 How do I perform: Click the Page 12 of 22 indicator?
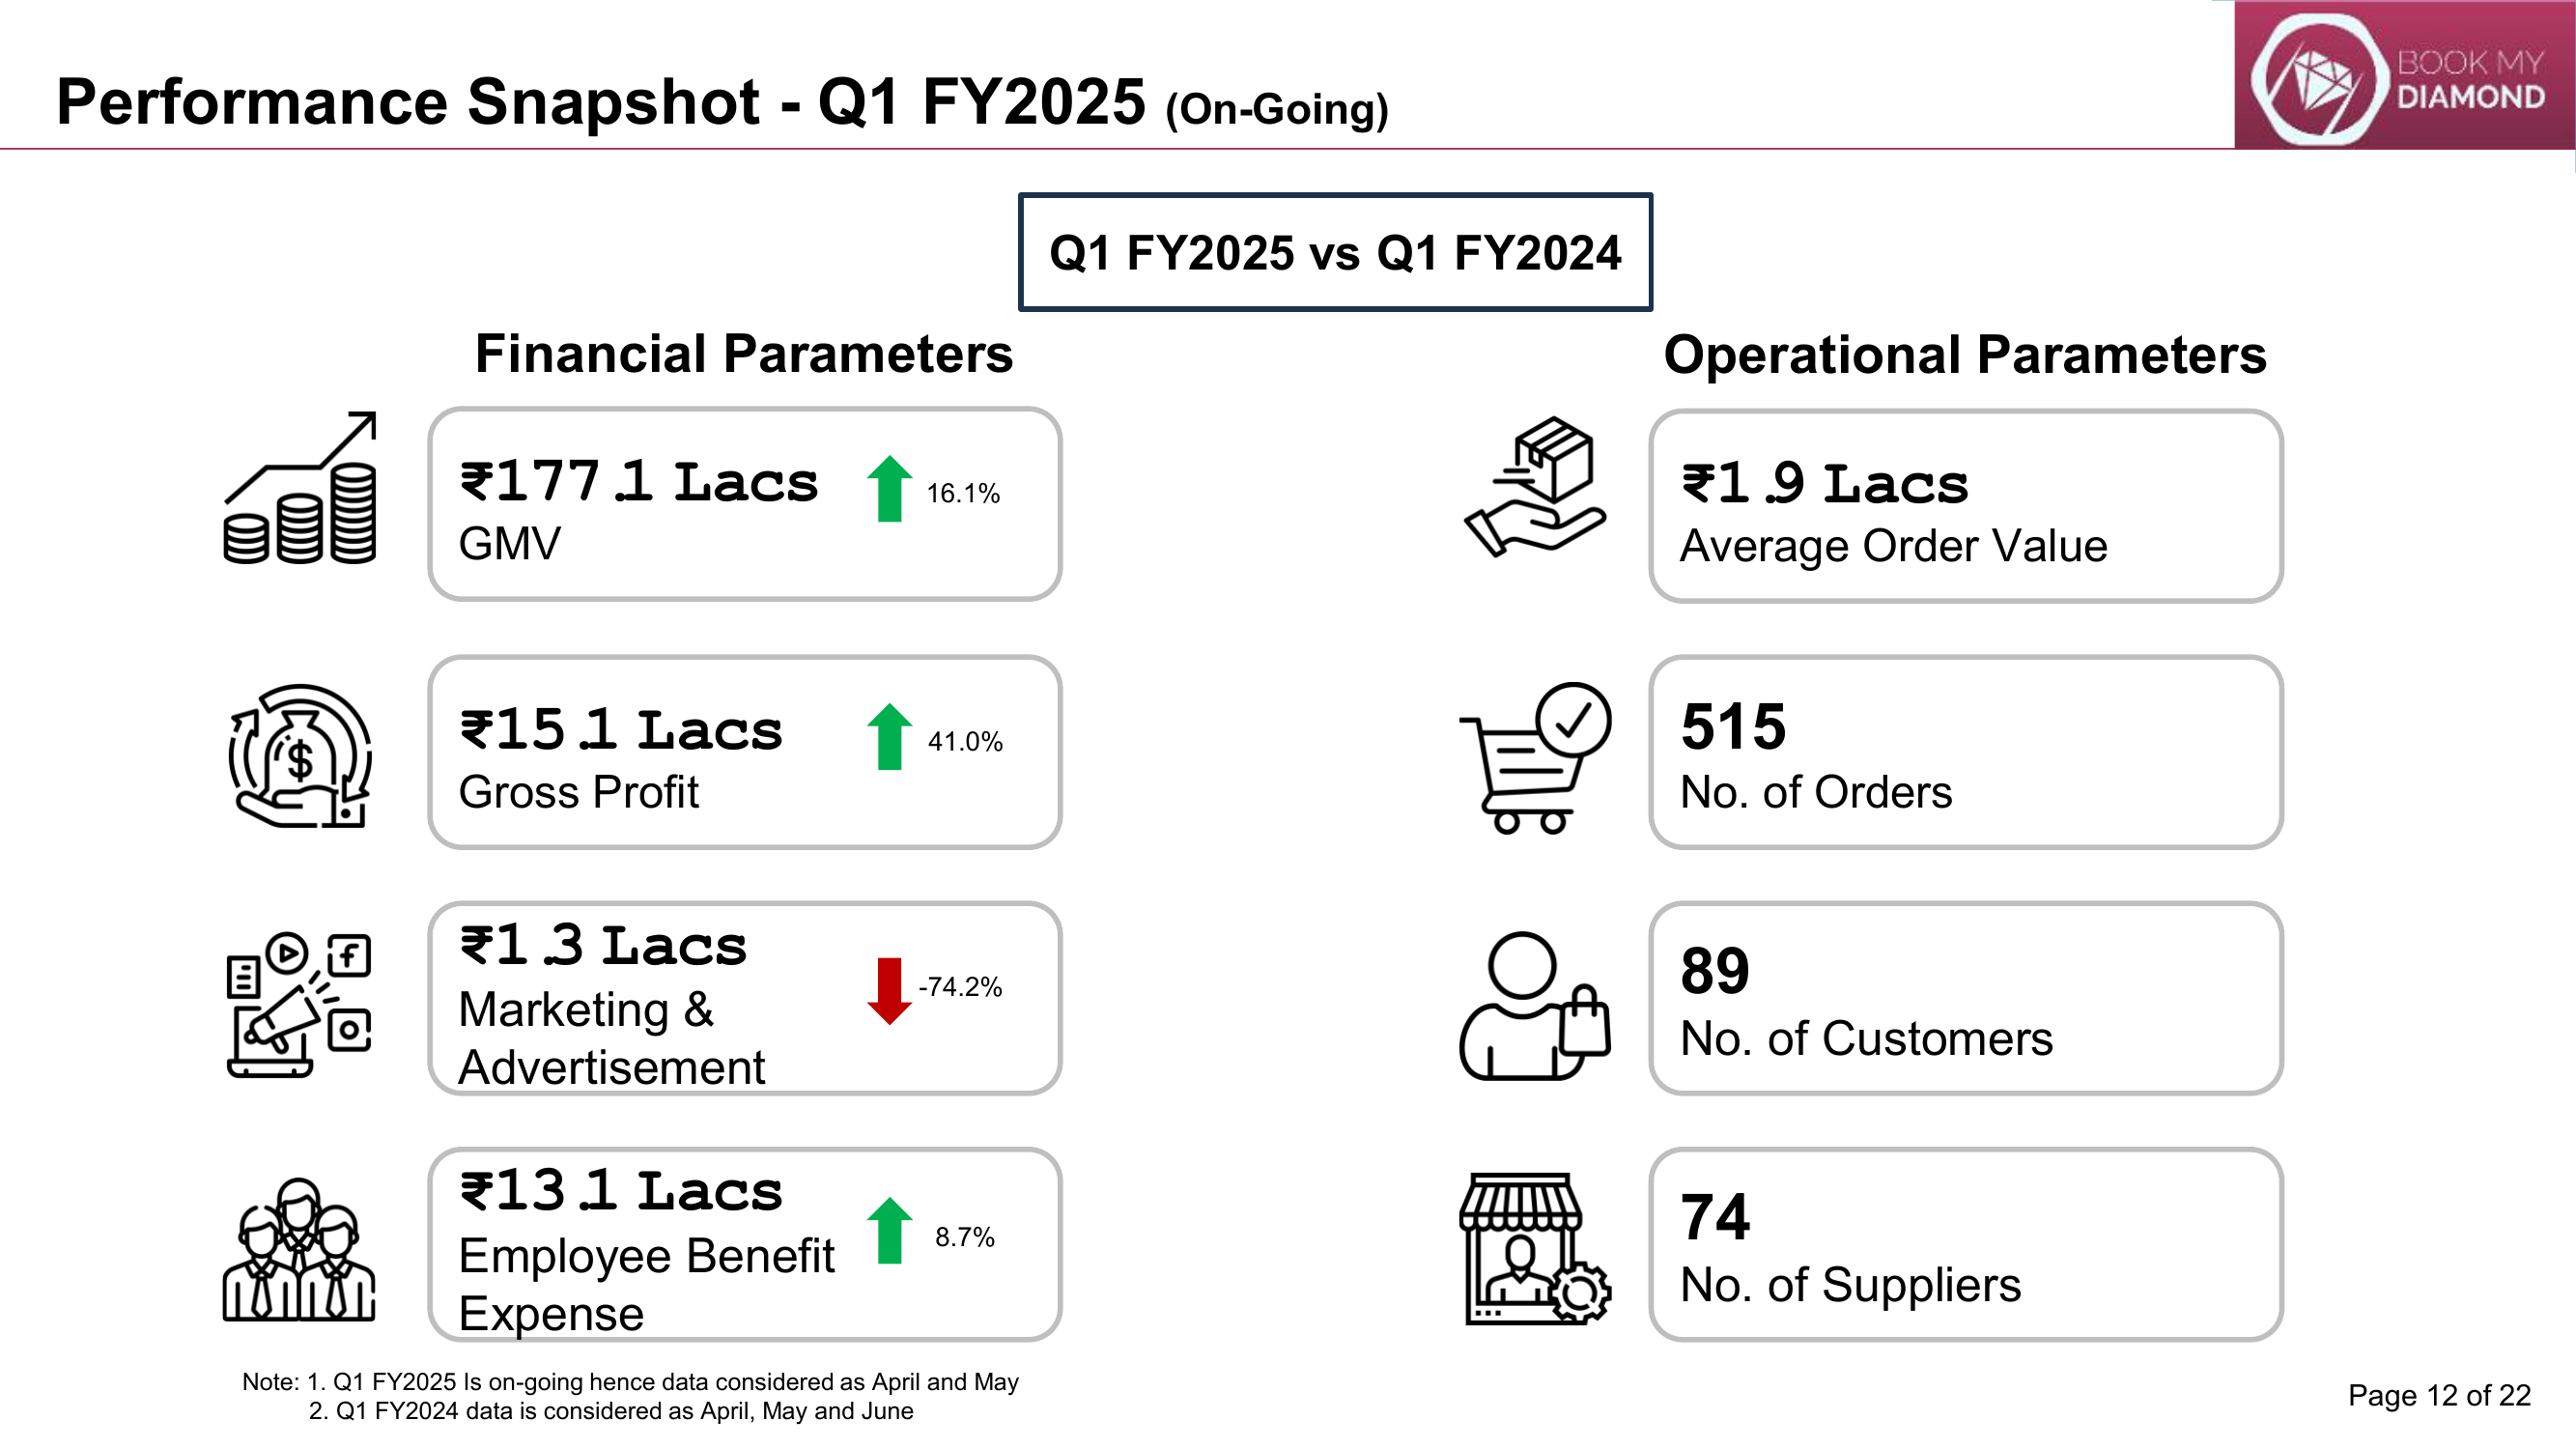(2439, 1395)
